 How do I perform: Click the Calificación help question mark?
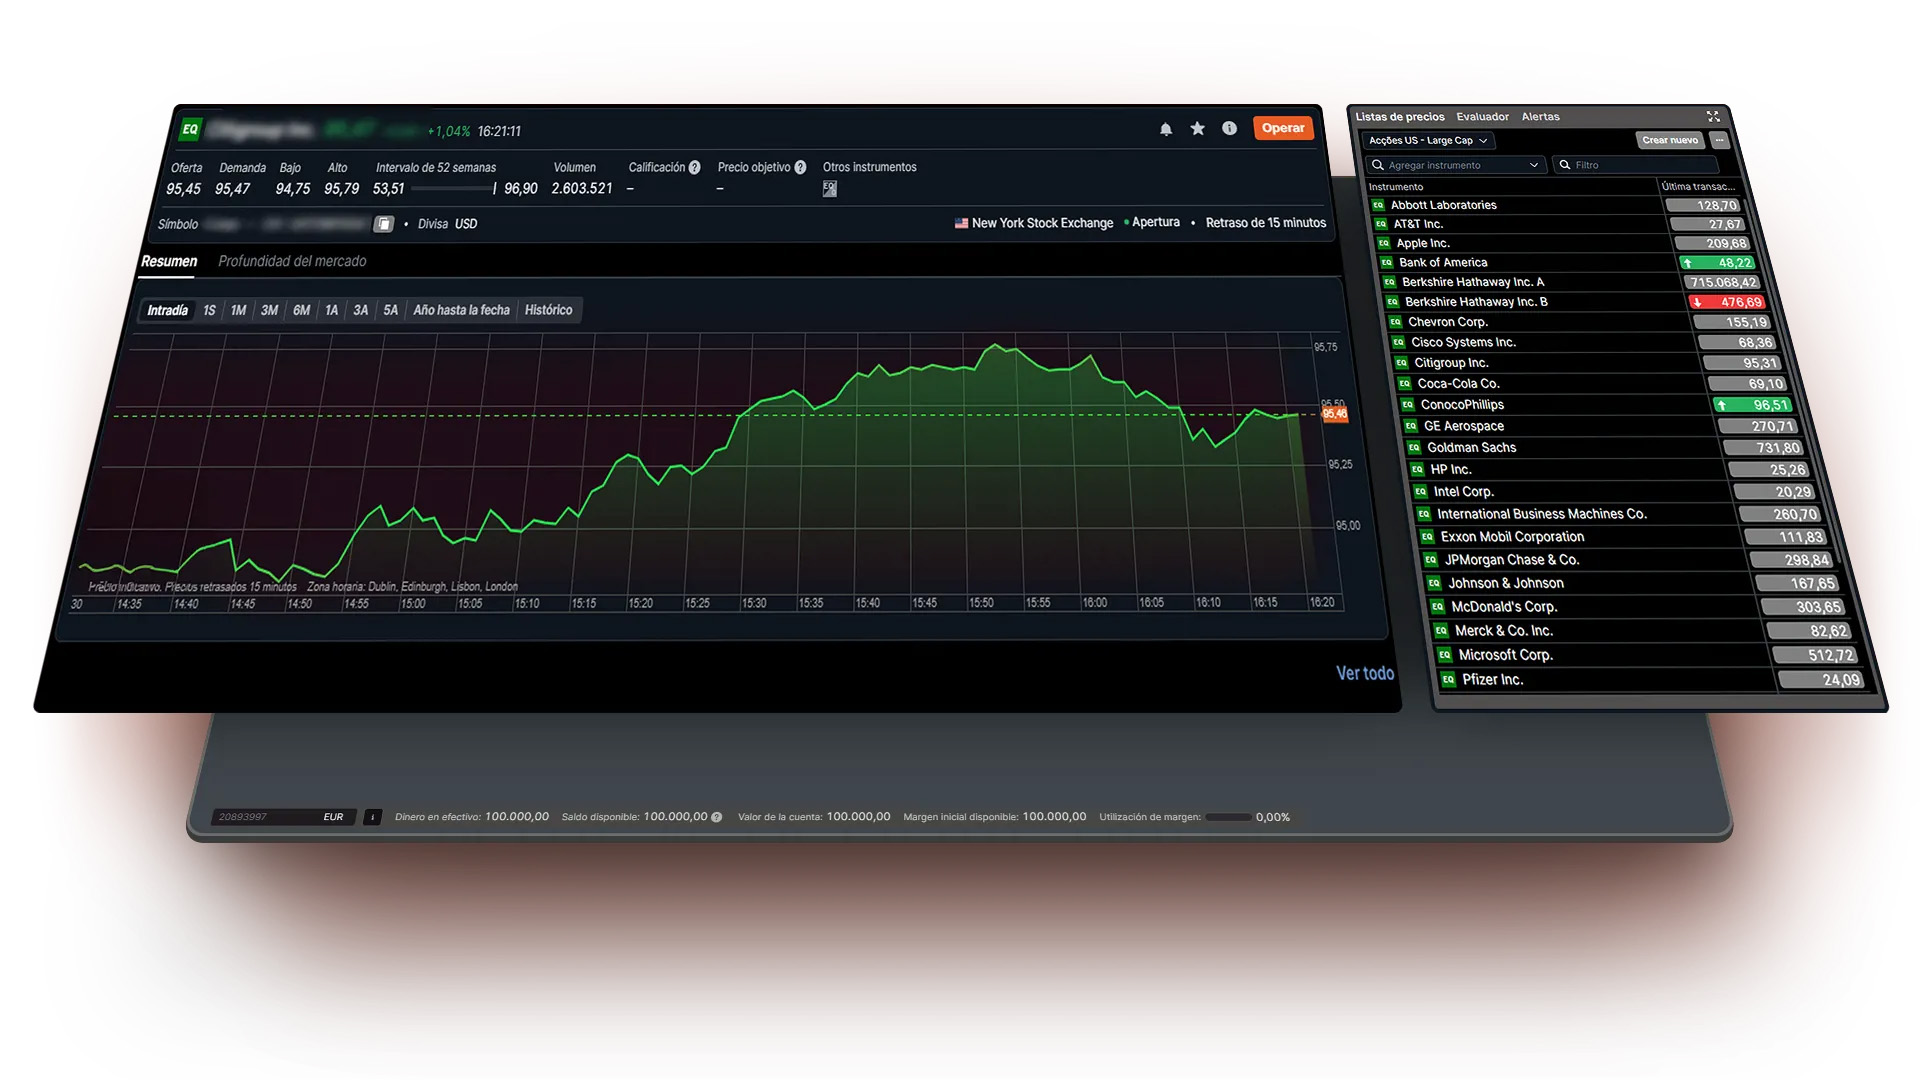[x=694, y=168]
